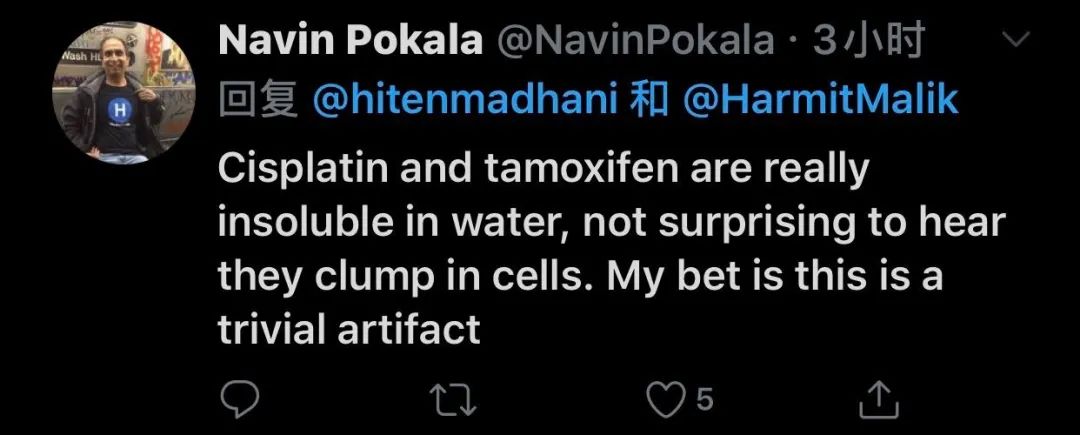Click the Navin Pokala display name
Image resolution: width=1080 pixels, height=435 pixels.
click(x=349, y=41)
